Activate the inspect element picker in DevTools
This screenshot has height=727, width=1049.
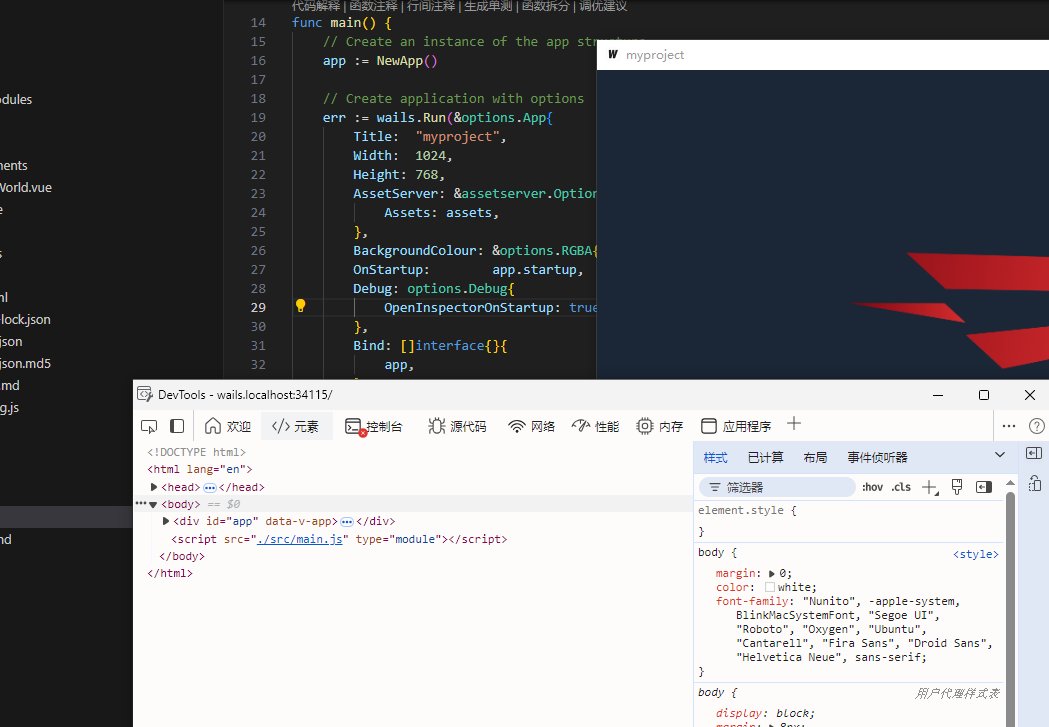149,426
